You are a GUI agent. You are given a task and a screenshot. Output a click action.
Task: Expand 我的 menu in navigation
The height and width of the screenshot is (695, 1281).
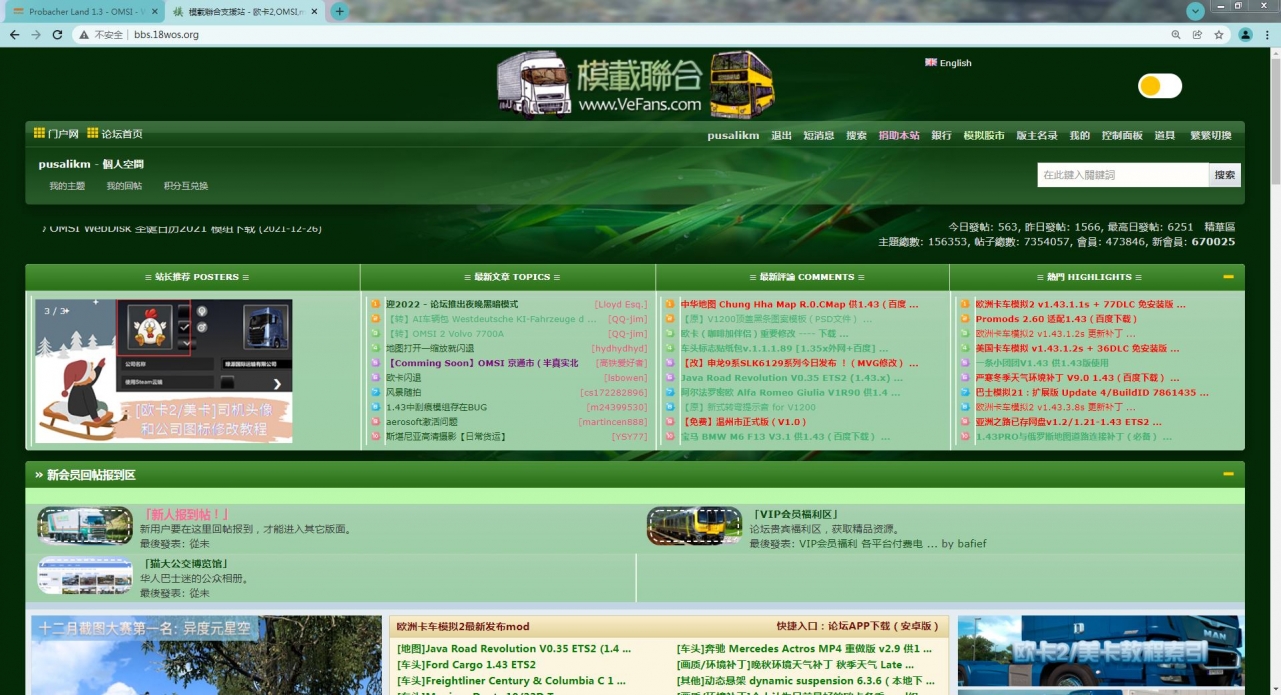[x=1080, y=135]
